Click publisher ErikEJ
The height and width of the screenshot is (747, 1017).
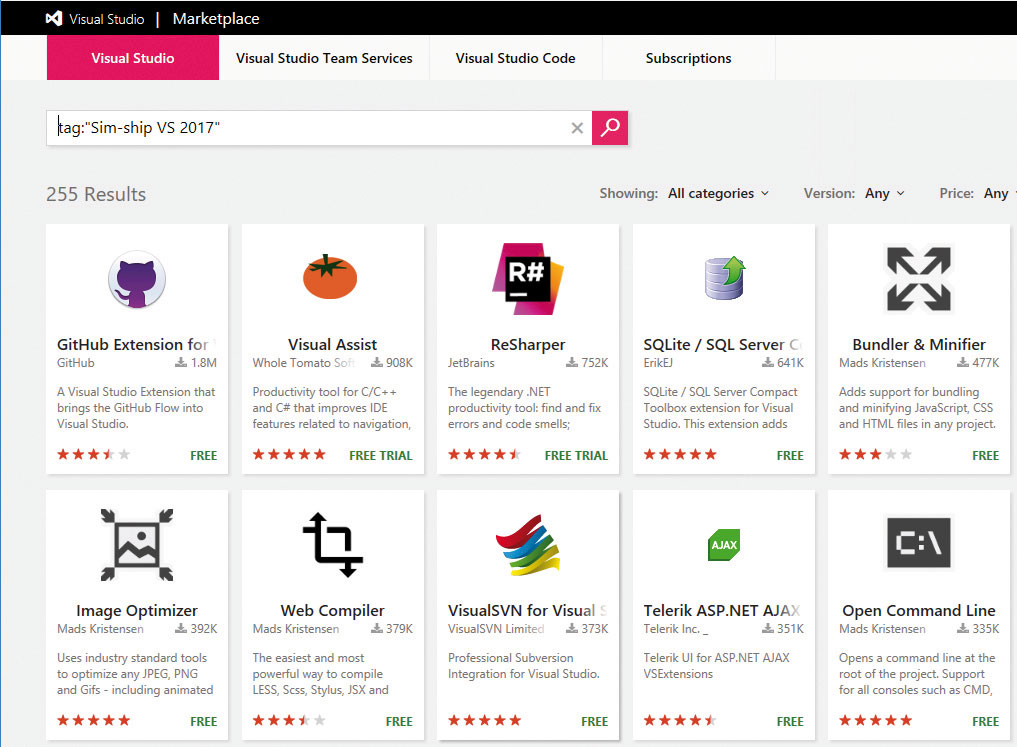[658, 362]
